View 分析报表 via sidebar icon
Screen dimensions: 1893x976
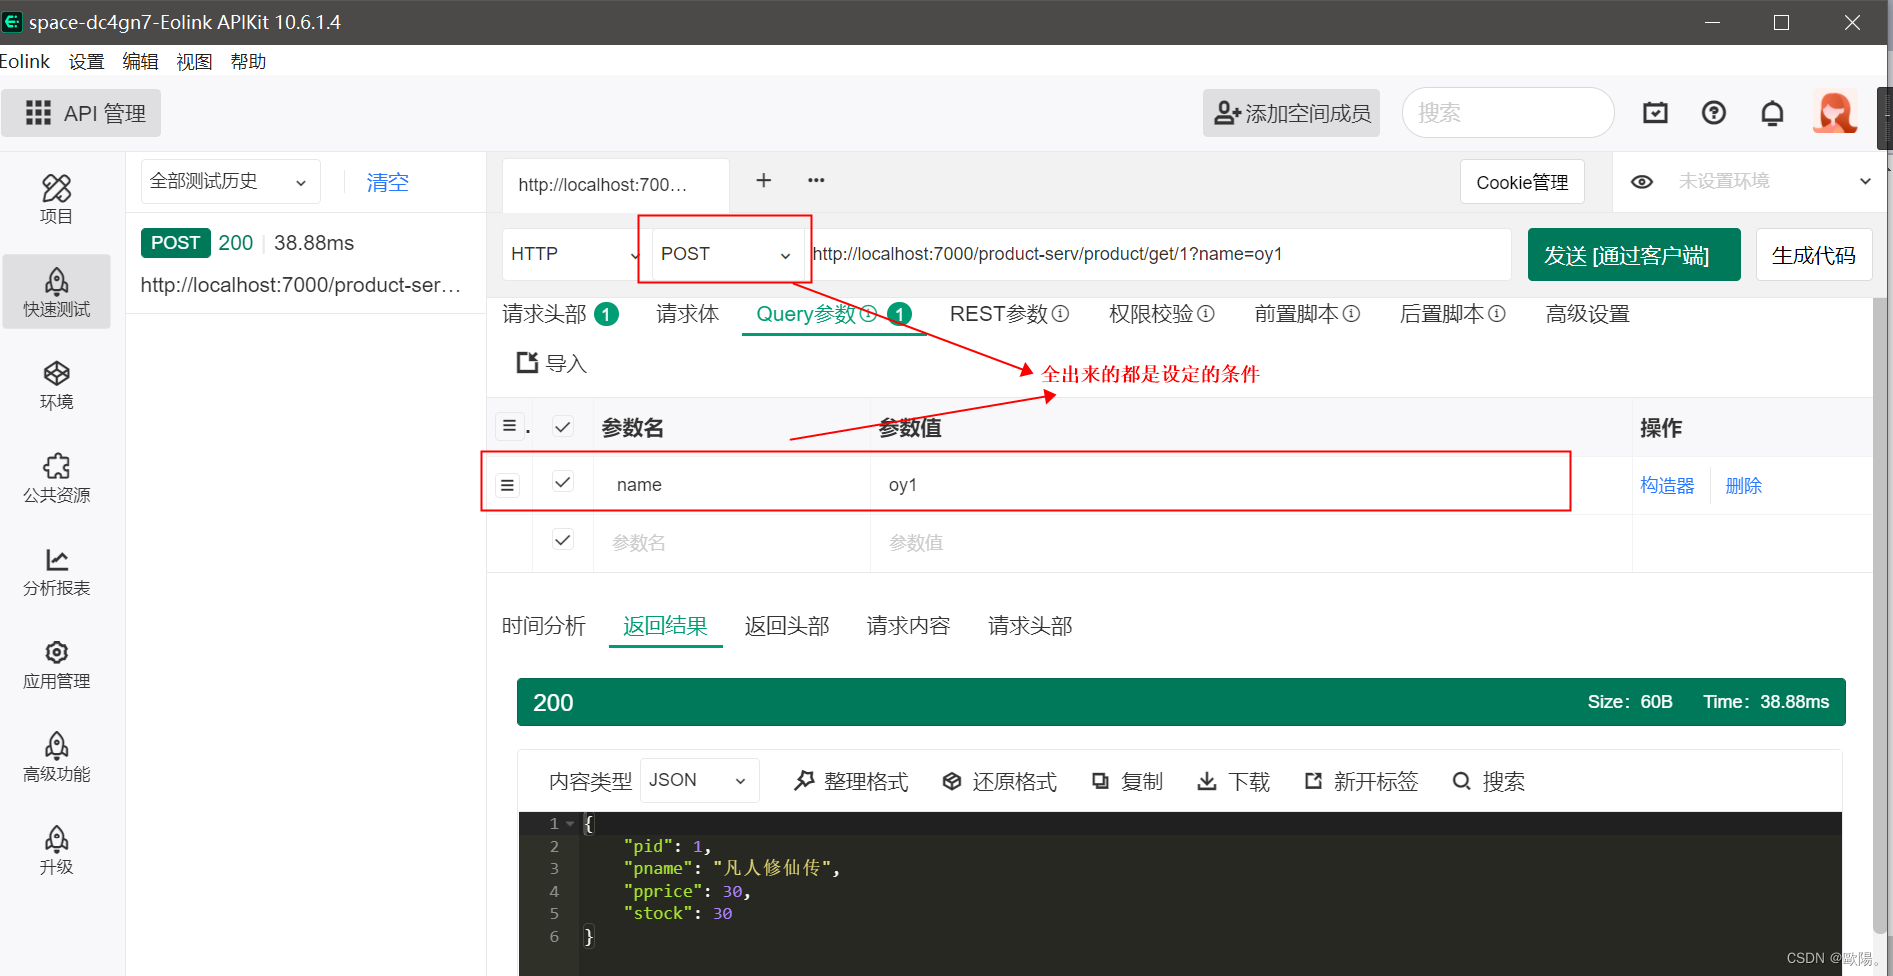56,571
